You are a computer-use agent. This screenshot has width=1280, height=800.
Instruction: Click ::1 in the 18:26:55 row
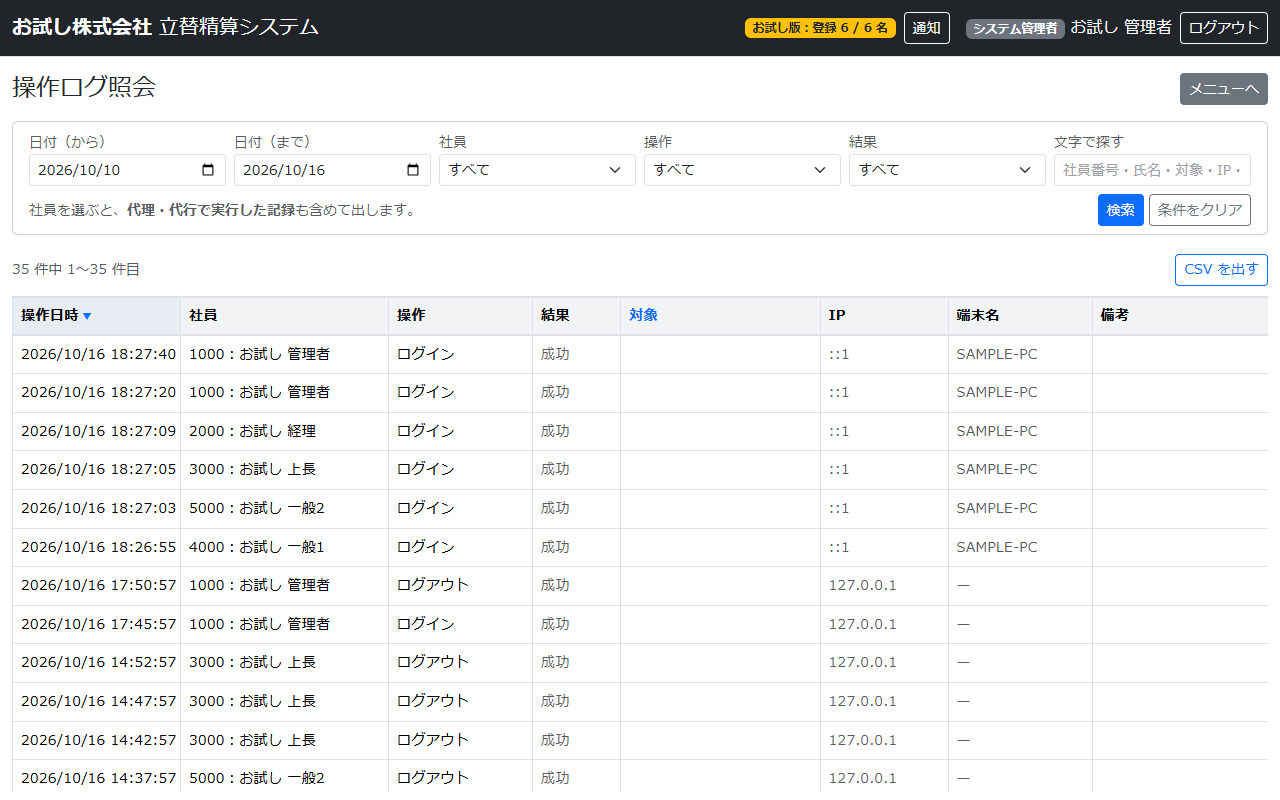point(839,547)
